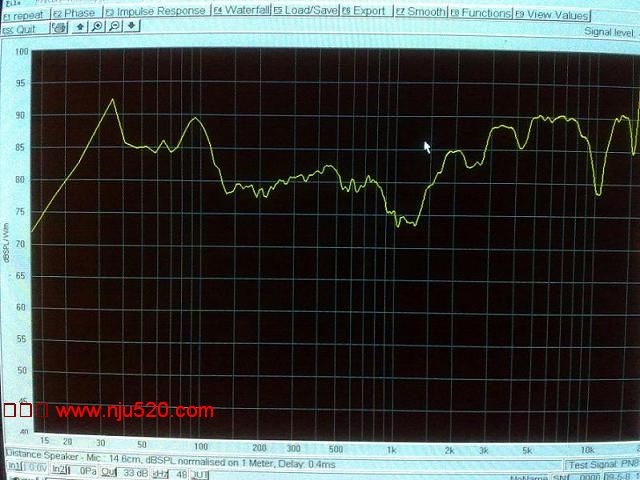Click the Signal level label
Image resolution: width=640 pixels, height=480 pixels.
coord(609,32)
